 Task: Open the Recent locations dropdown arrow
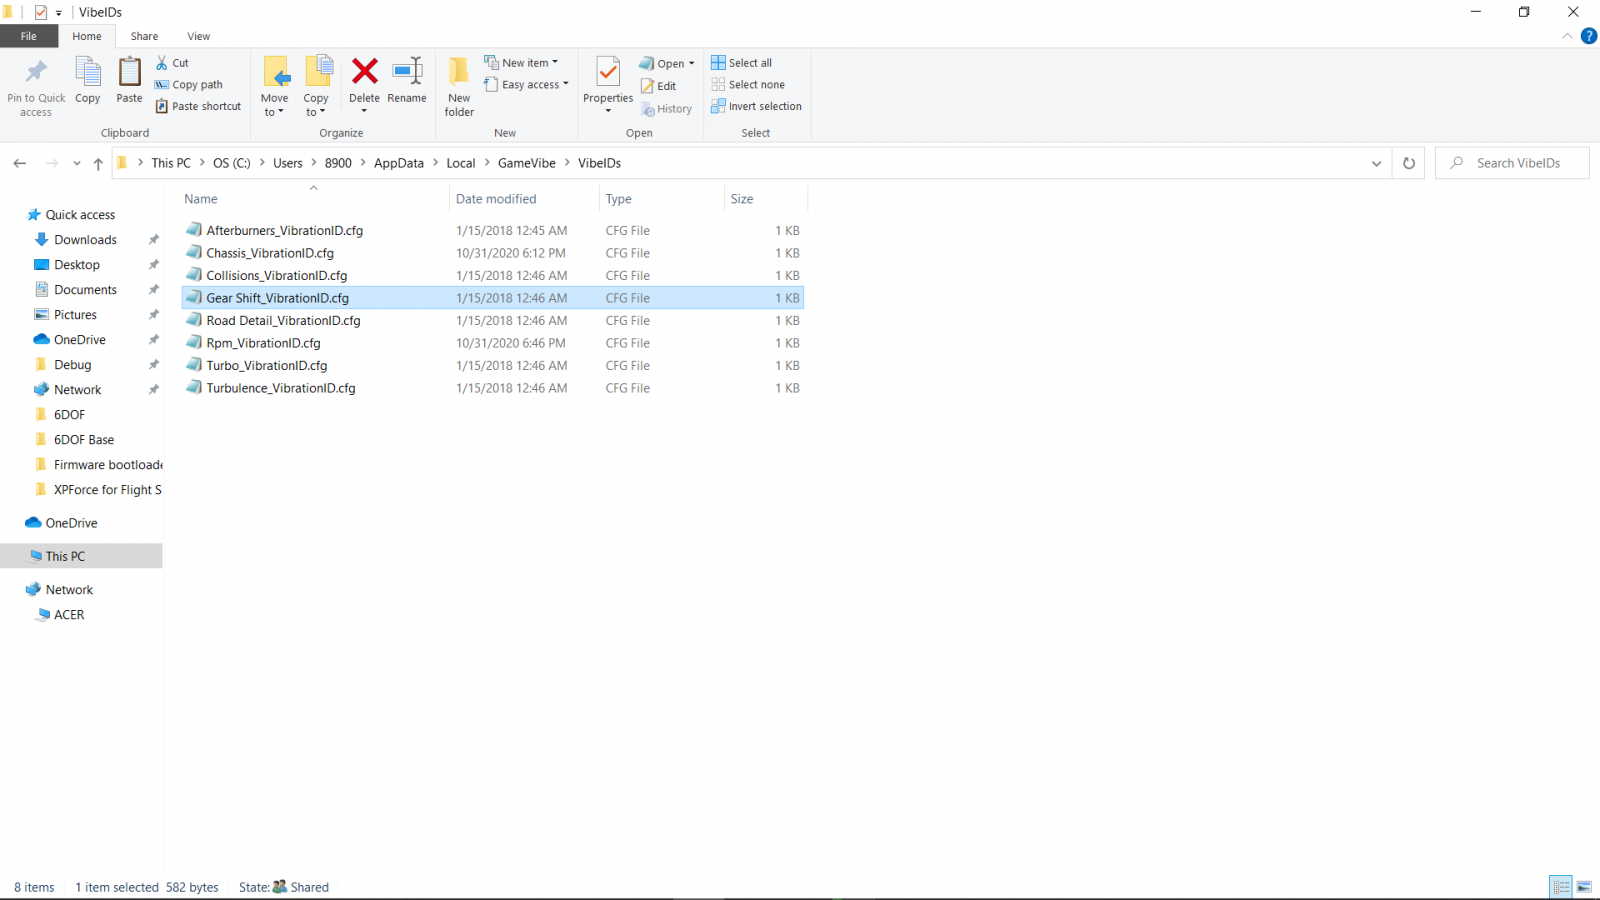tap(77, 163)
